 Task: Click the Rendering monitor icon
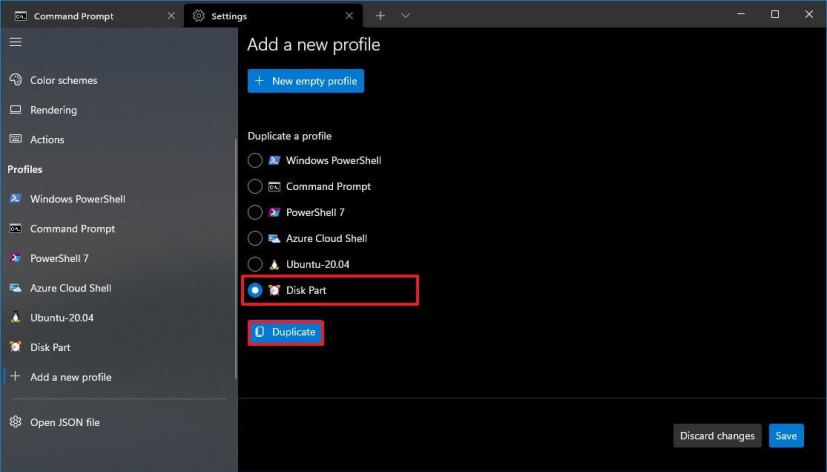coord(16,109)
